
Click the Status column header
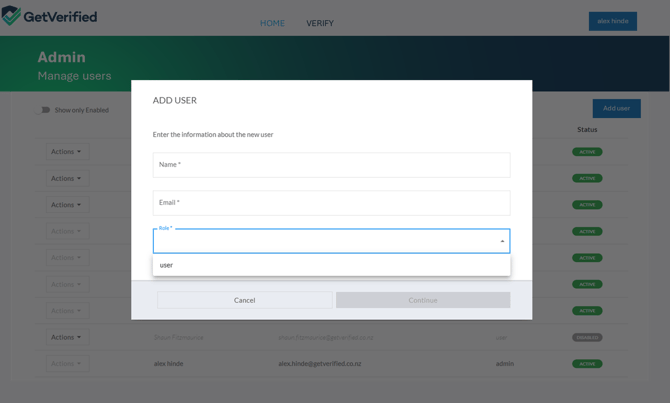coord(587,129)
